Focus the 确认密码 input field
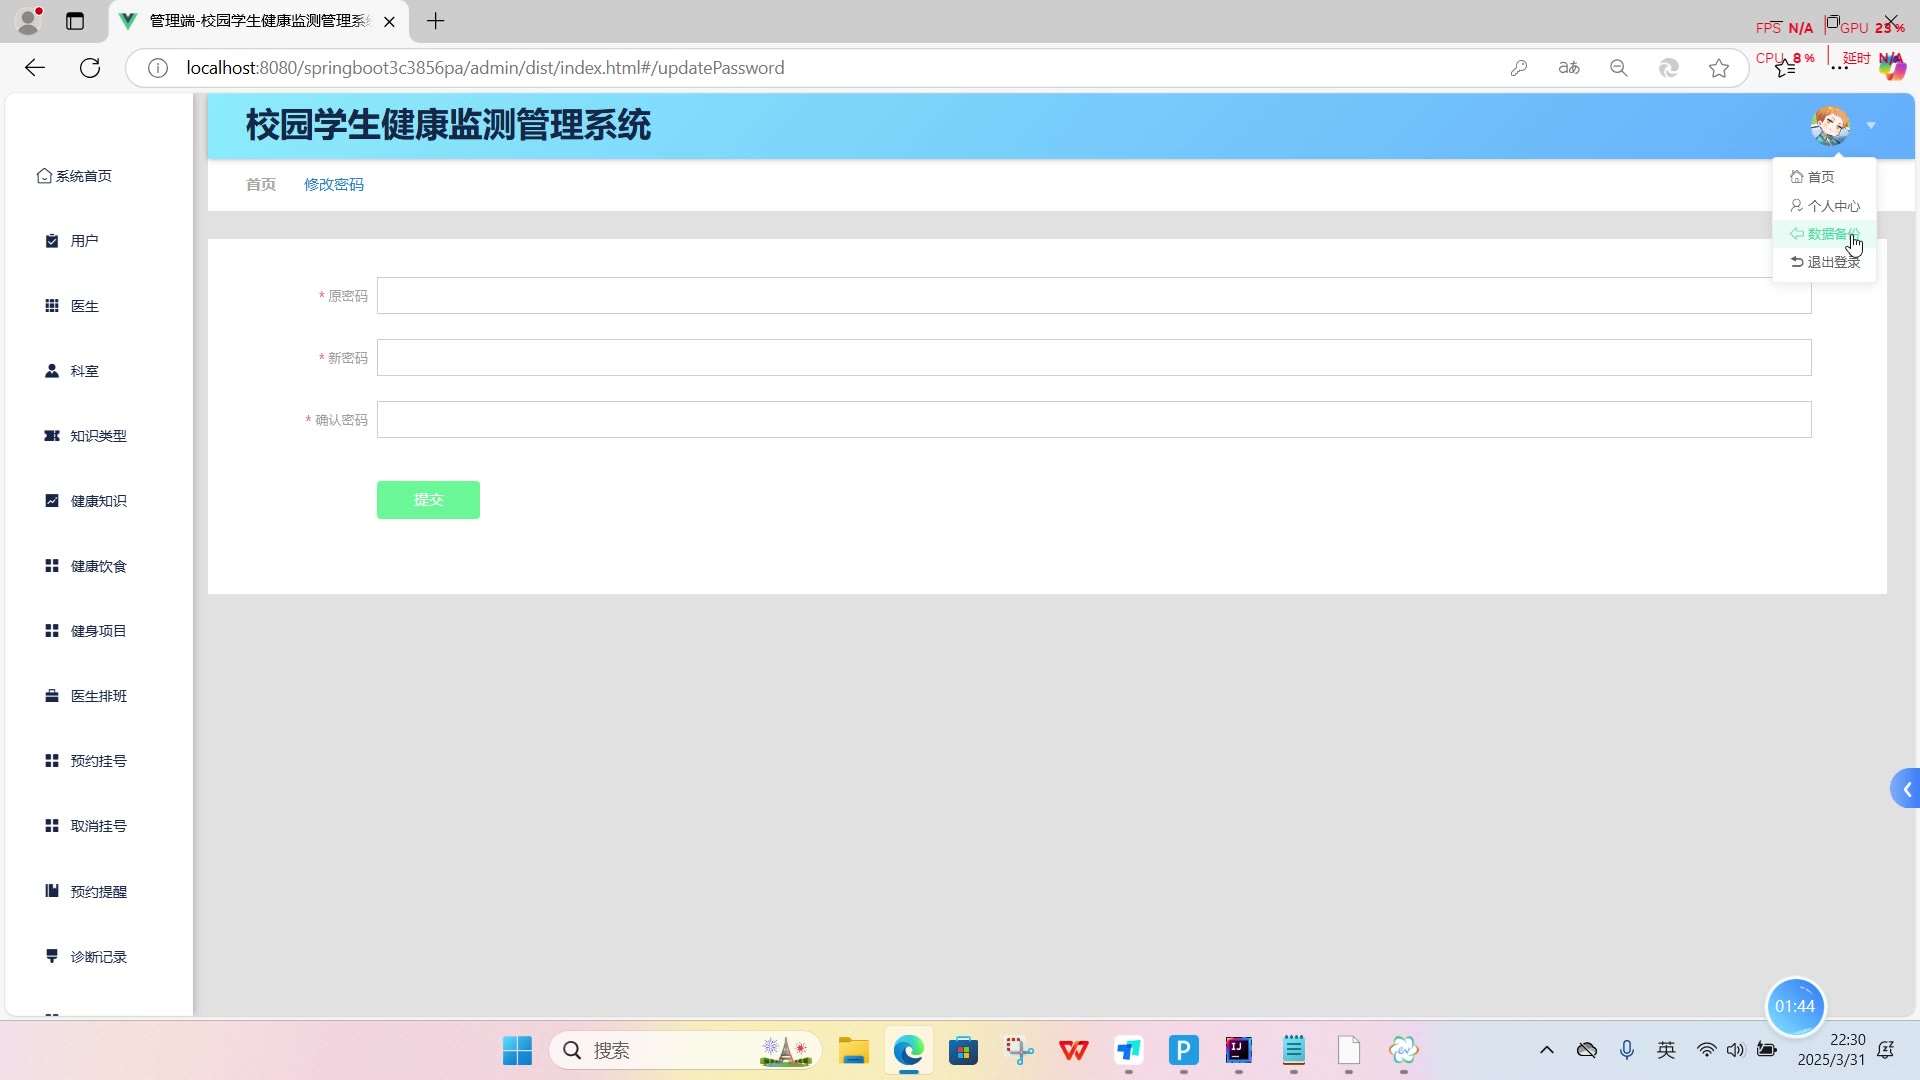1920x1080 pixels. pyautogui.click(x=1093, y=420)
